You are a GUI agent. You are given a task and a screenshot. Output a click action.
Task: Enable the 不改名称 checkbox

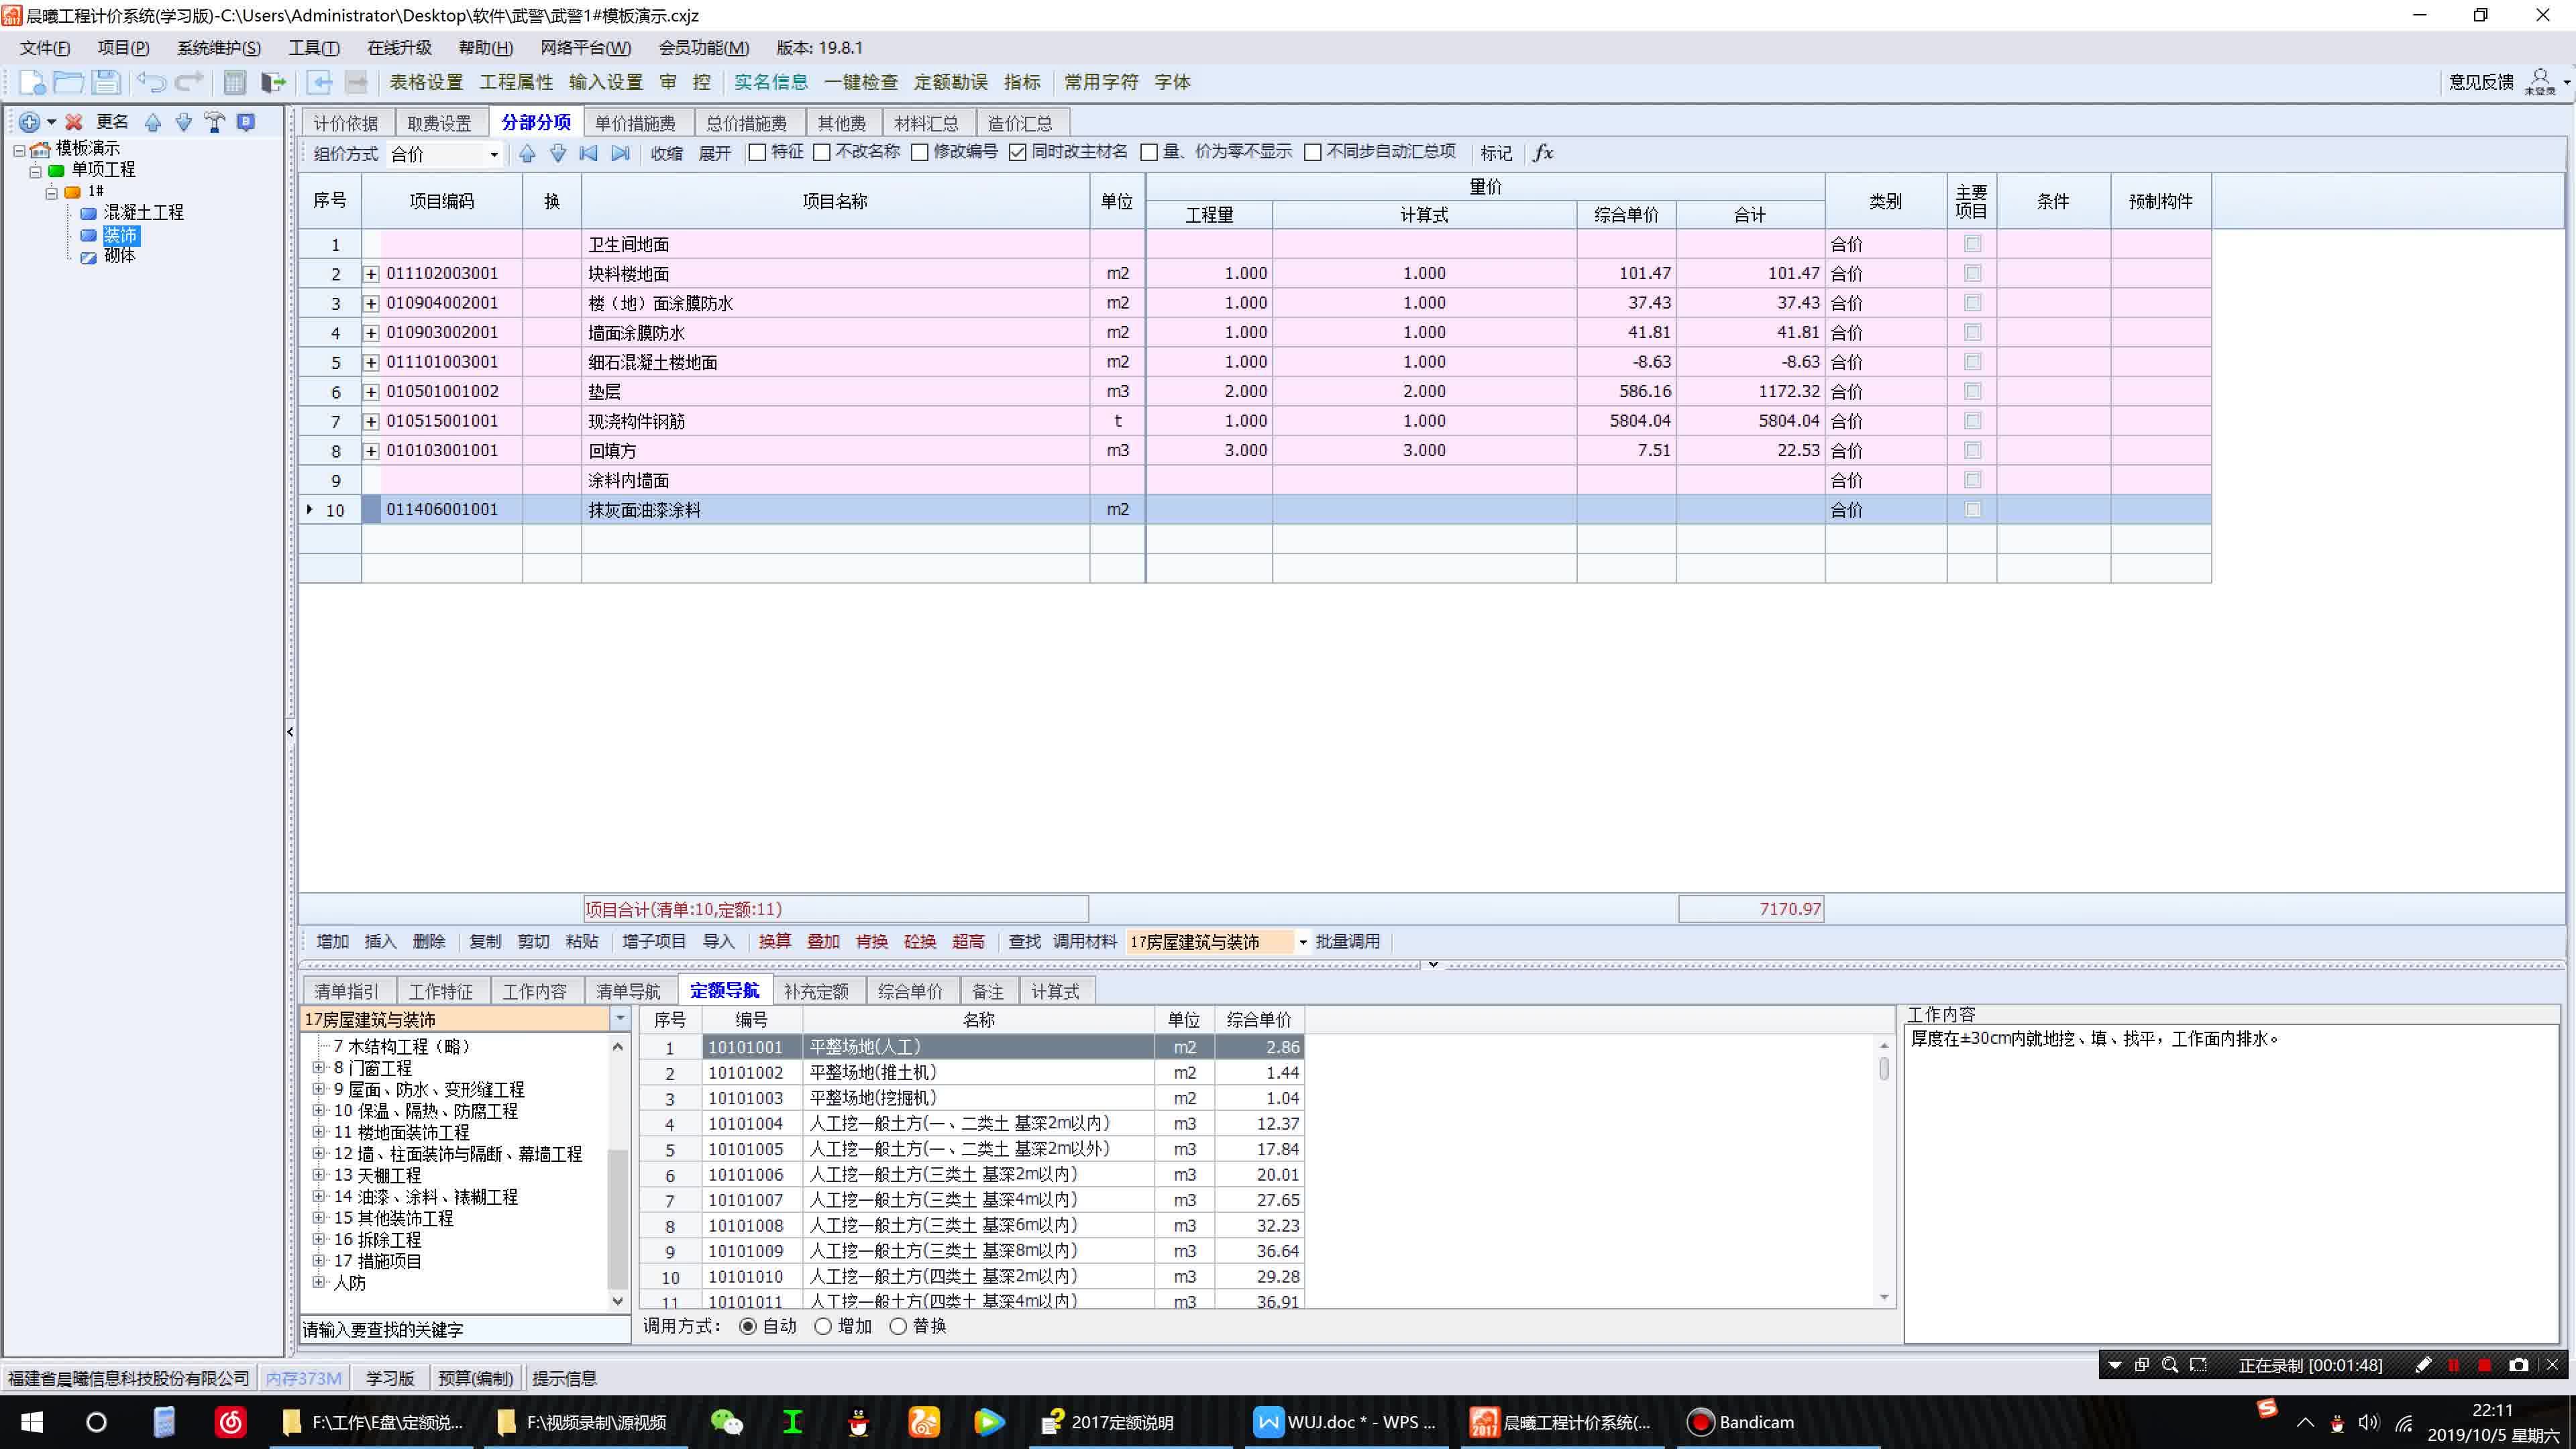[x=822, y=152]
